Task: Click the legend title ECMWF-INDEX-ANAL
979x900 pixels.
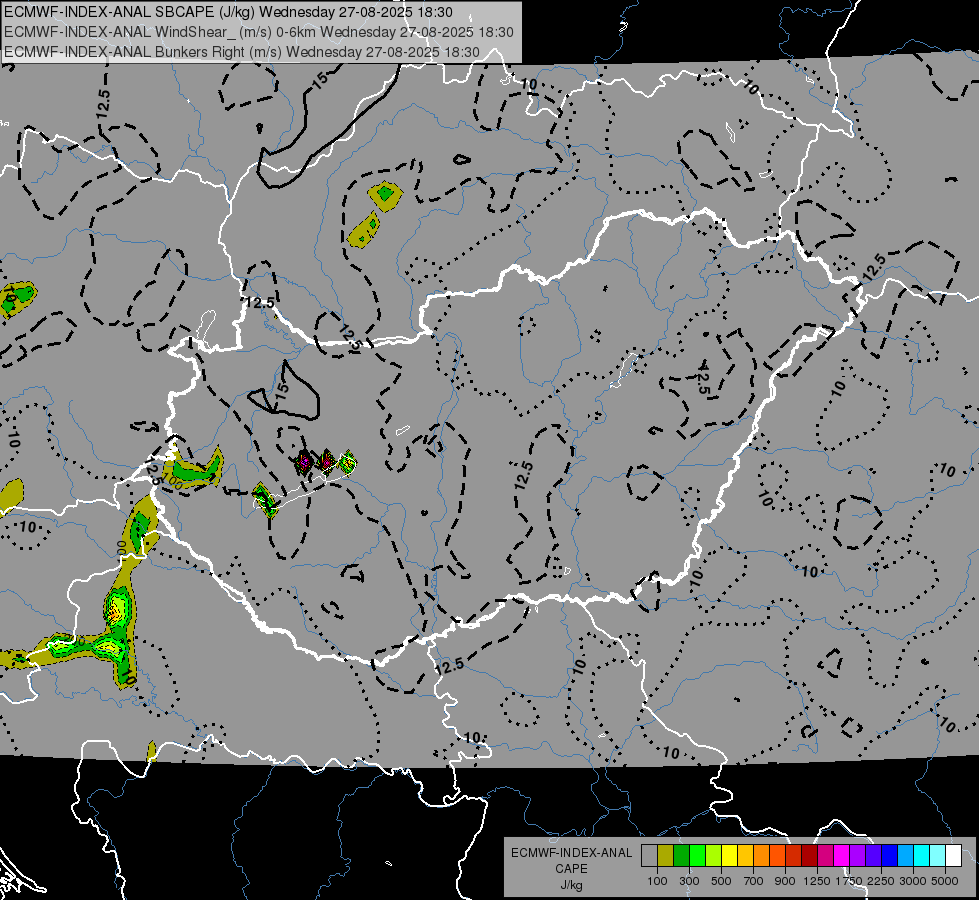Action: pos(571,853)
